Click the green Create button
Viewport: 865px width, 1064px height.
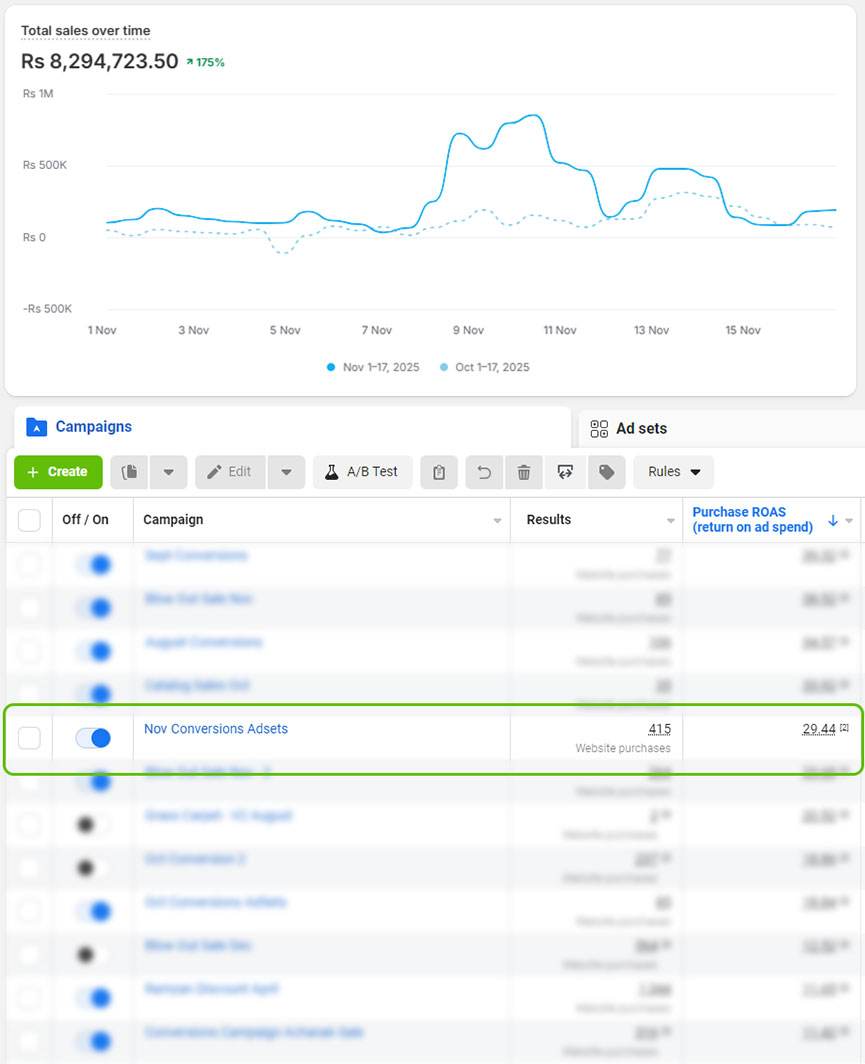57,472
